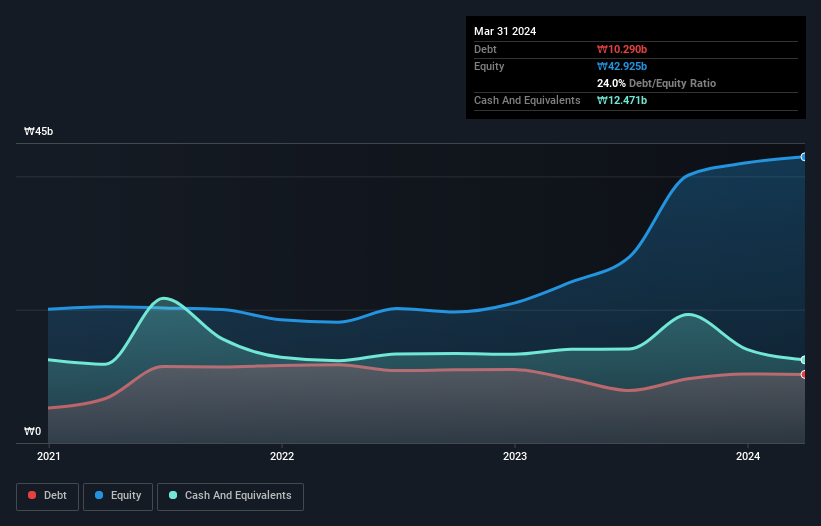Click the teal Cash endpoint marker

coord(804,360)
